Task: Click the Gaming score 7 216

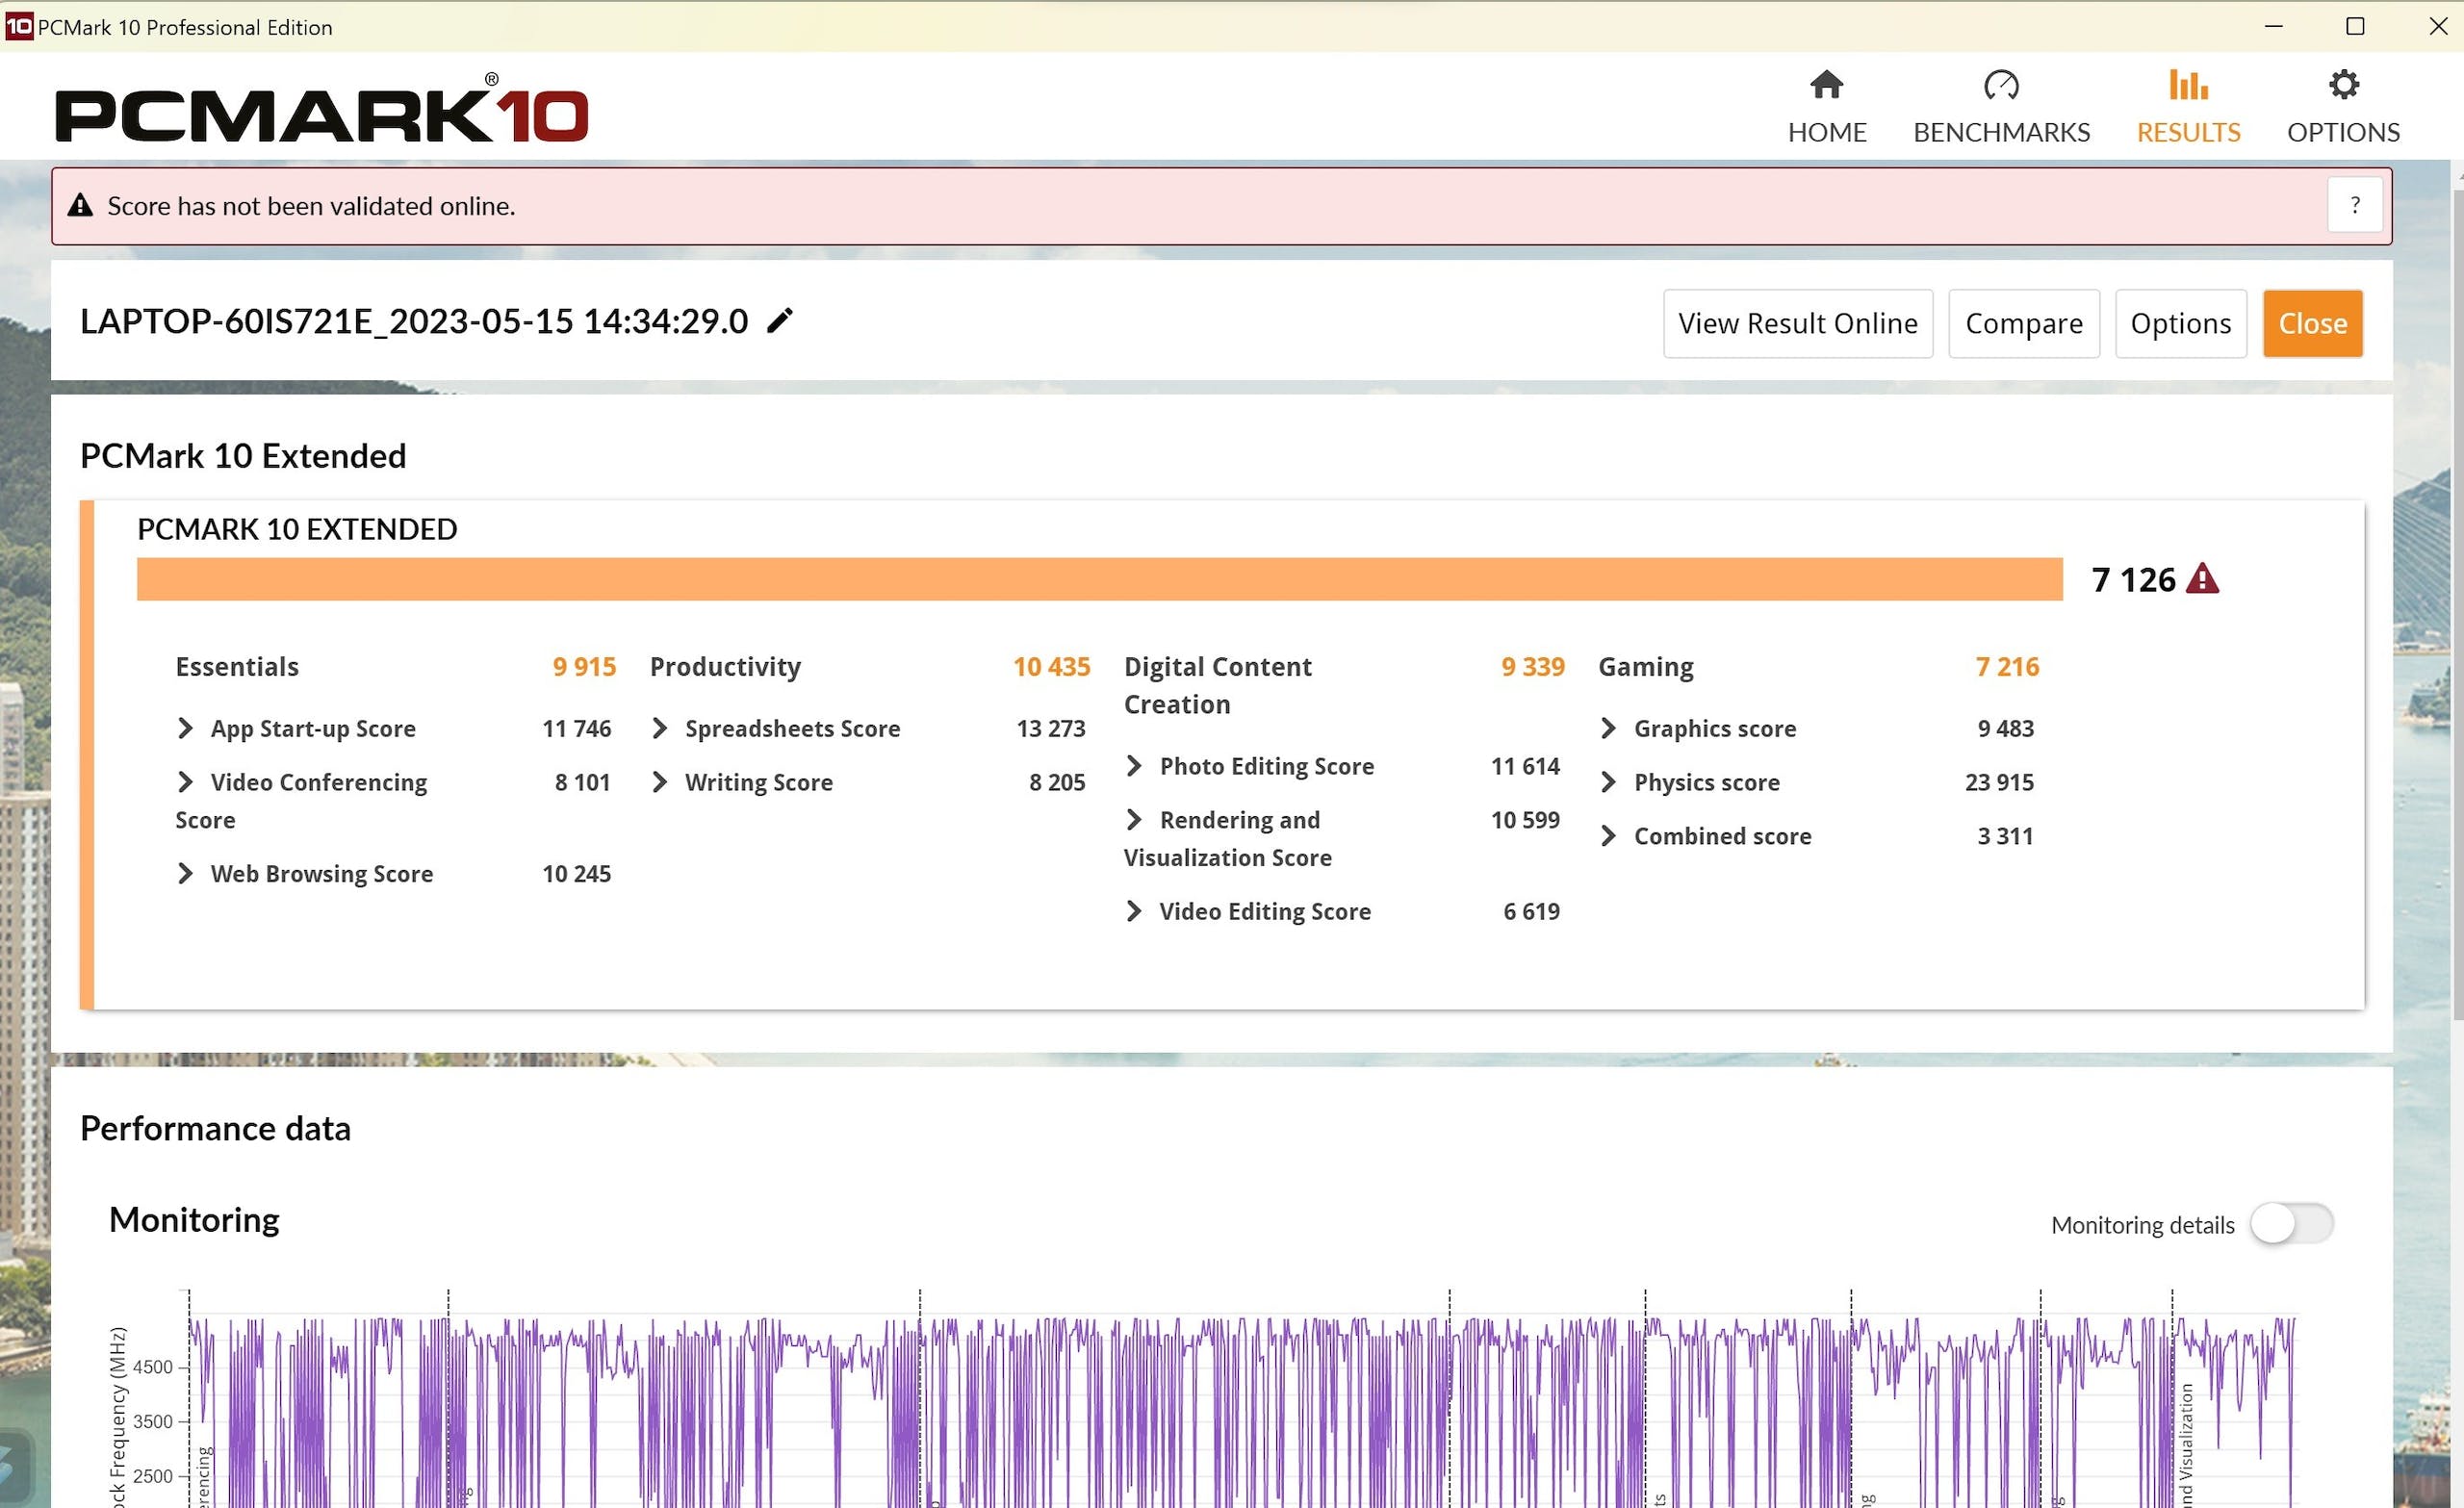Action: point(2007,666)
